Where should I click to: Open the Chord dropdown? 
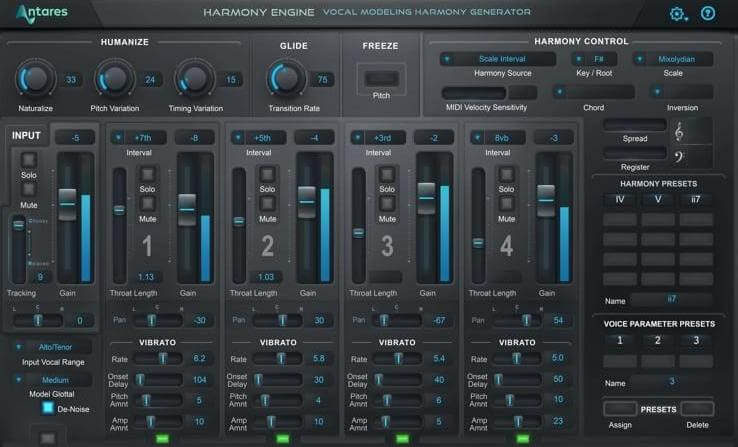point(594,92)
